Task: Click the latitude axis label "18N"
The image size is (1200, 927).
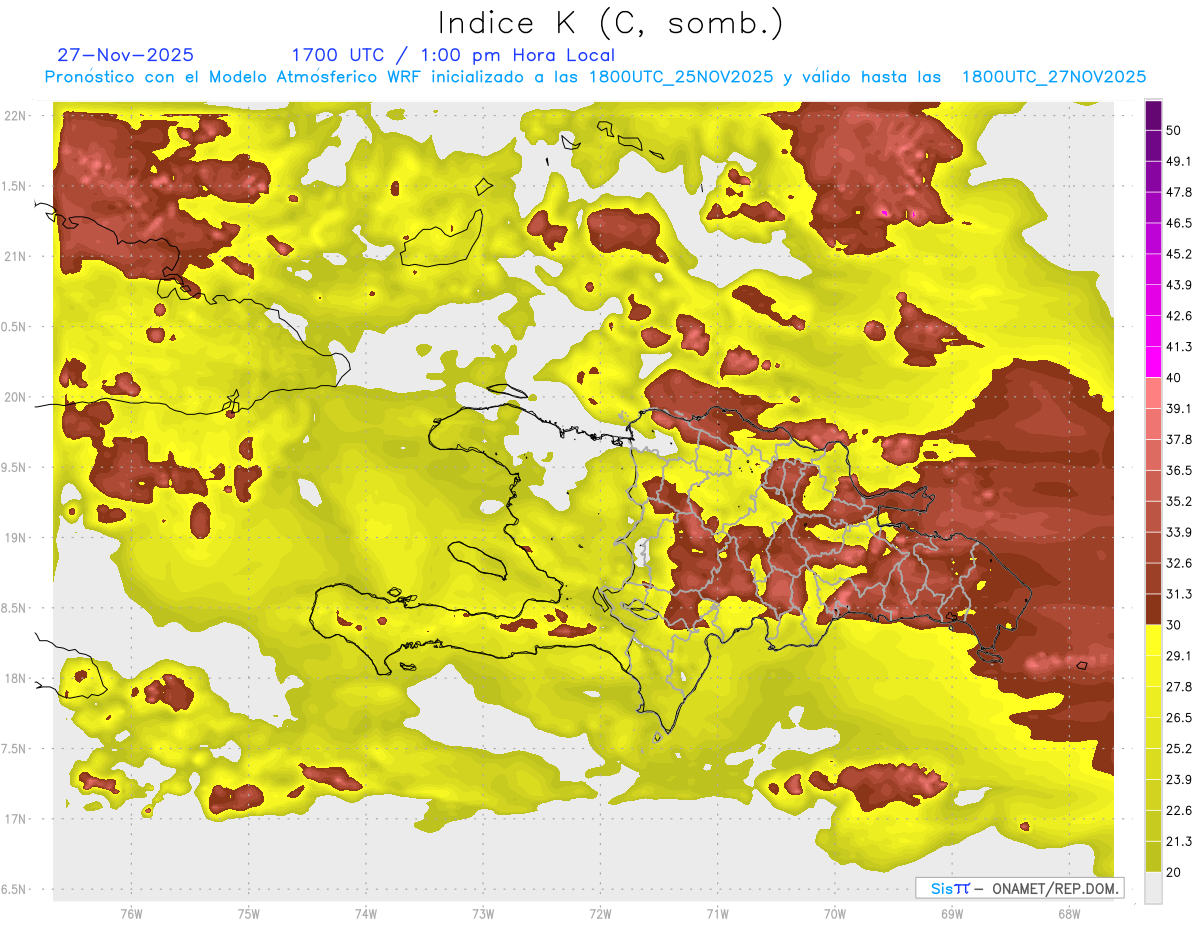Action: (x=15, y=679)
